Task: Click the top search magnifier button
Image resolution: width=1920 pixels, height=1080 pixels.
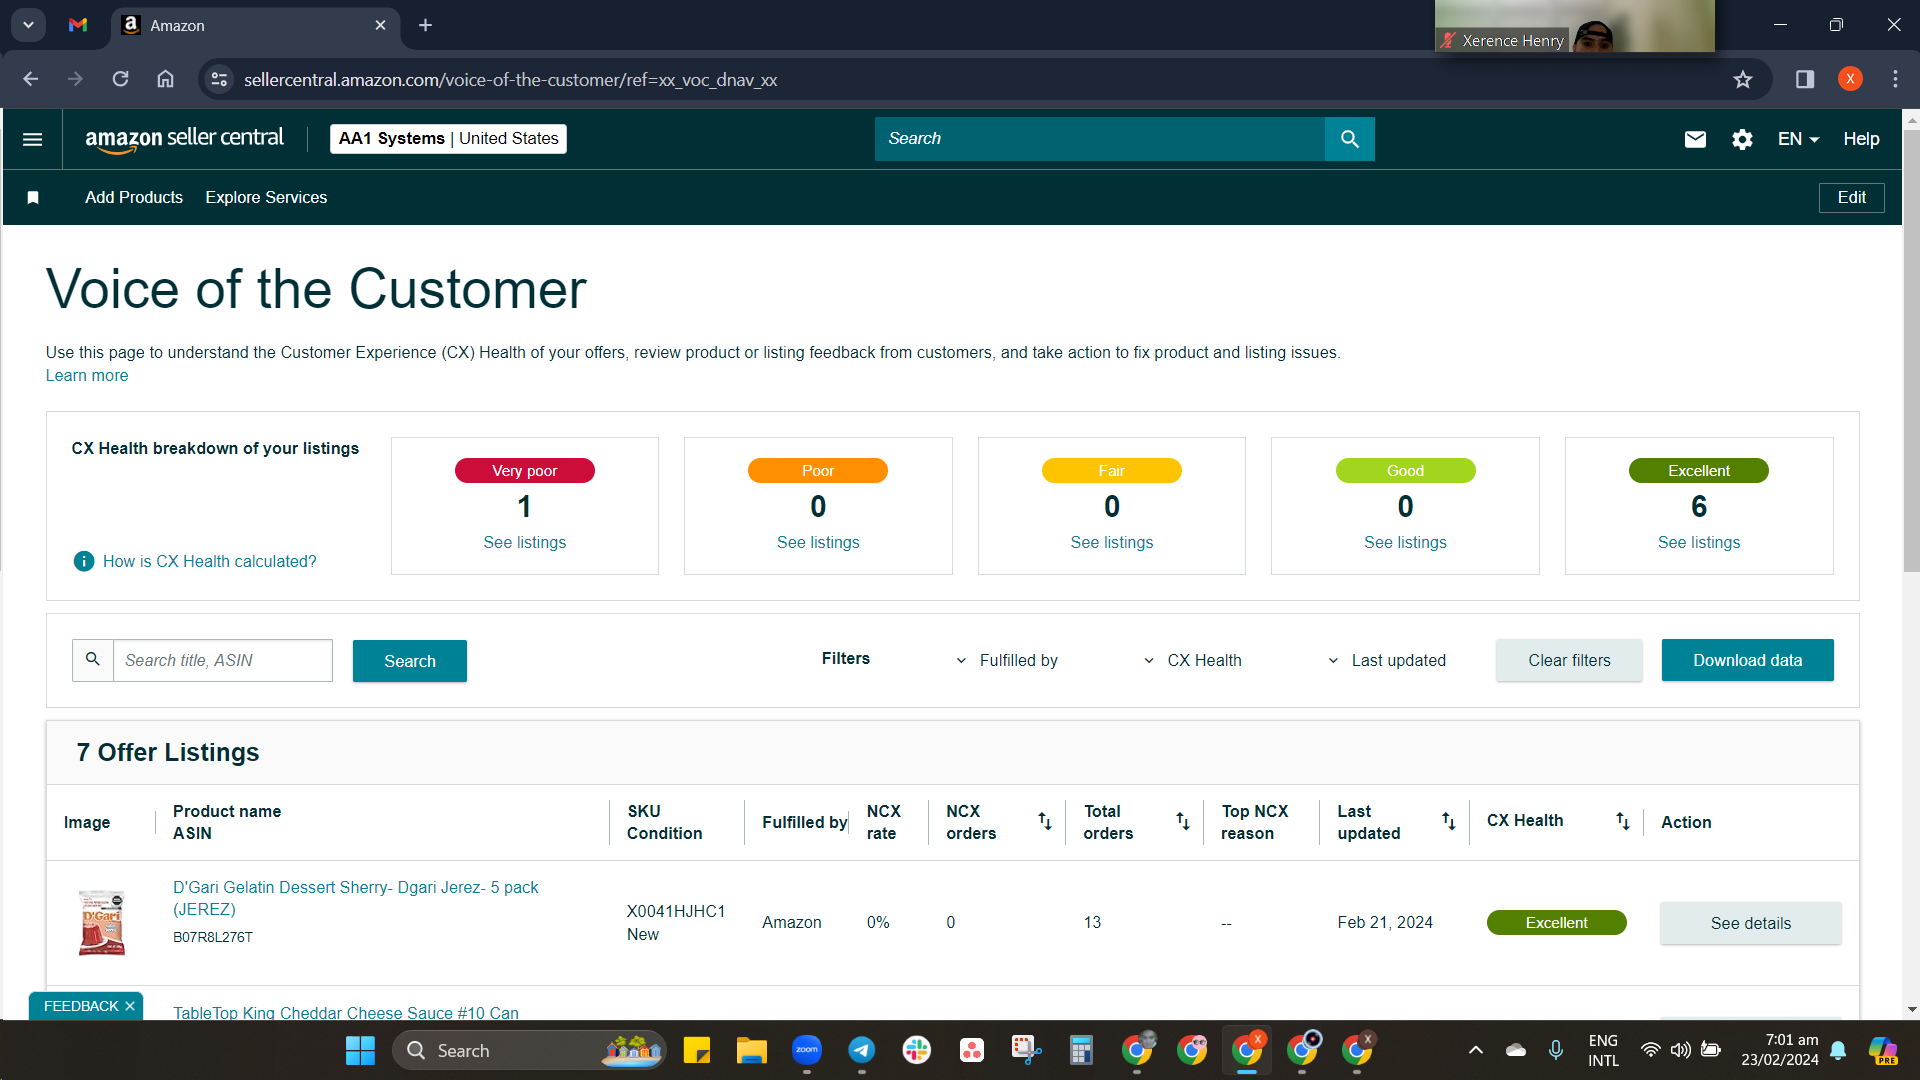Action: tap(1349, 139)
